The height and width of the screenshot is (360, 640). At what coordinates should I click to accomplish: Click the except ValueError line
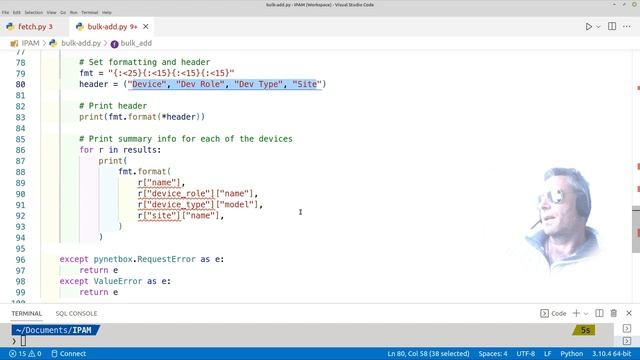(x=115, y=281)
